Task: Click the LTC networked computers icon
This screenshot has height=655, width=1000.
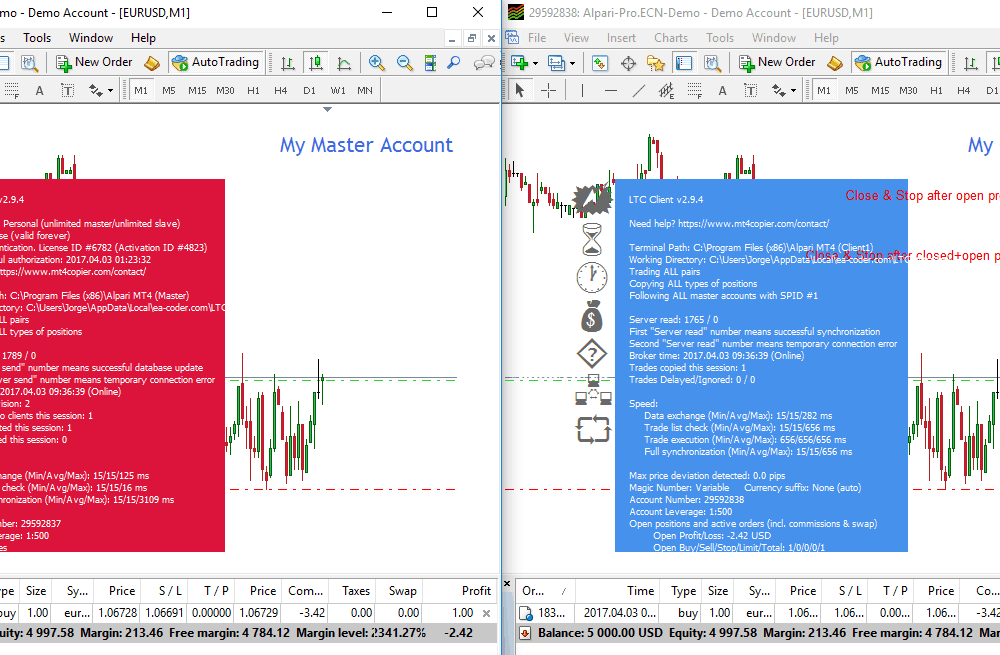Action: (x=593, y=390)
